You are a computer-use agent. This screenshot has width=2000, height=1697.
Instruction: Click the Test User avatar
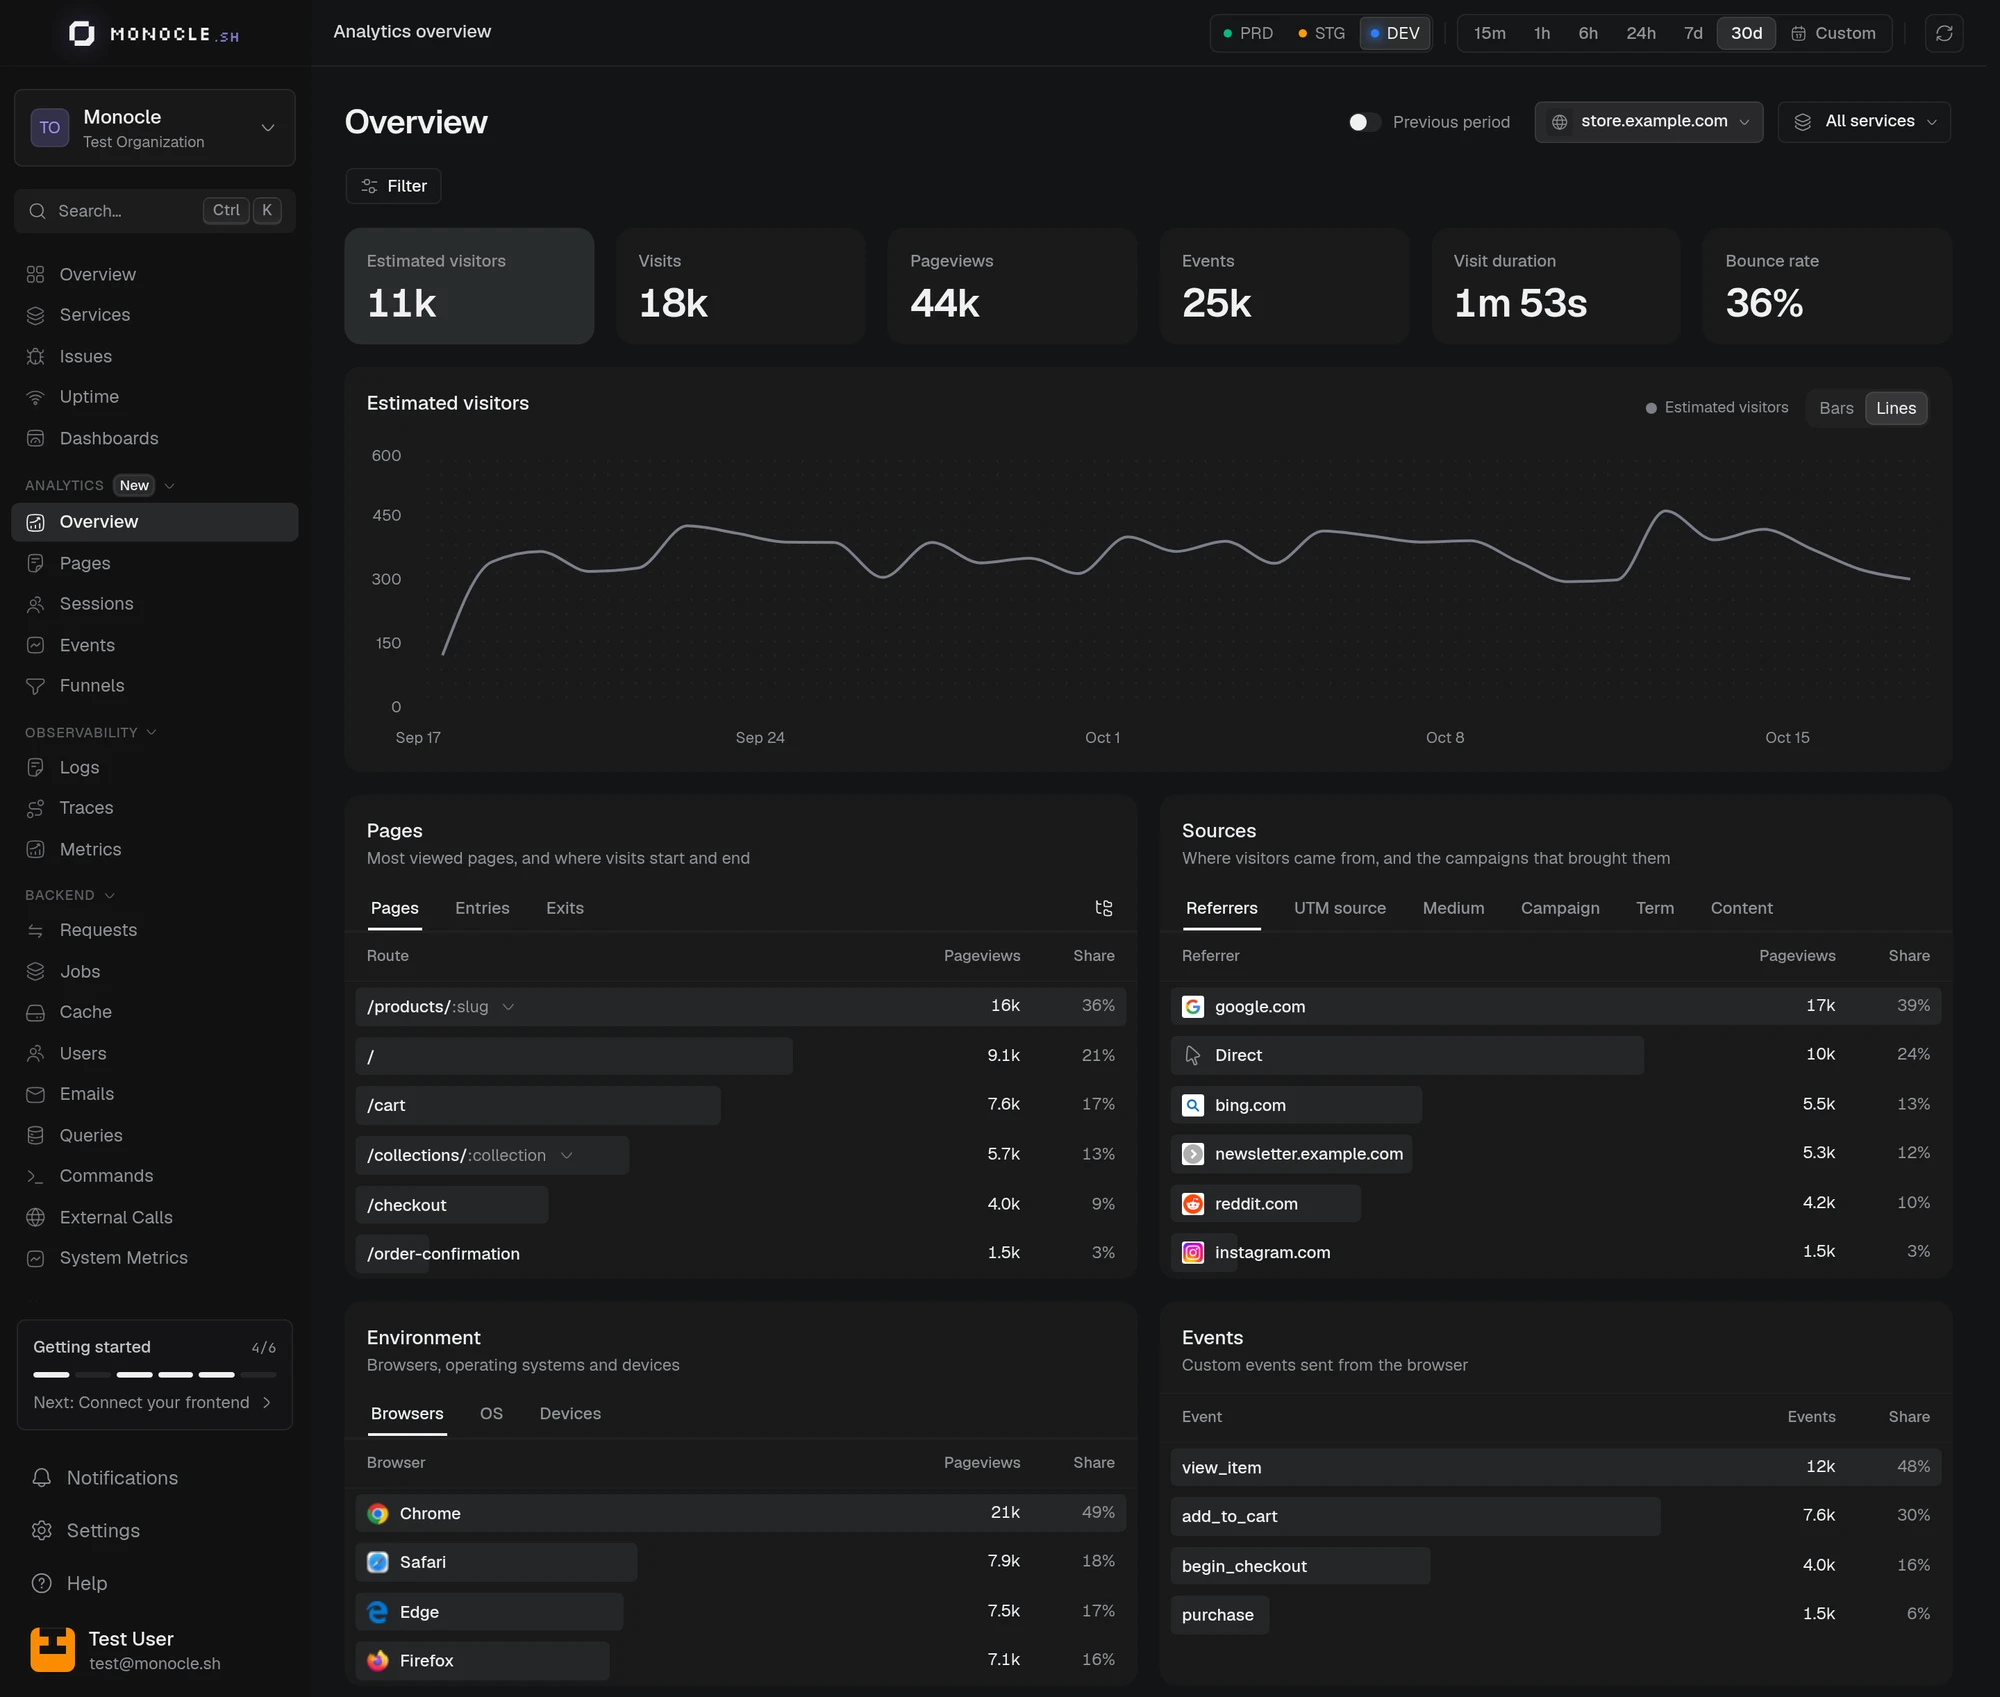click(x=53, y=1650)
